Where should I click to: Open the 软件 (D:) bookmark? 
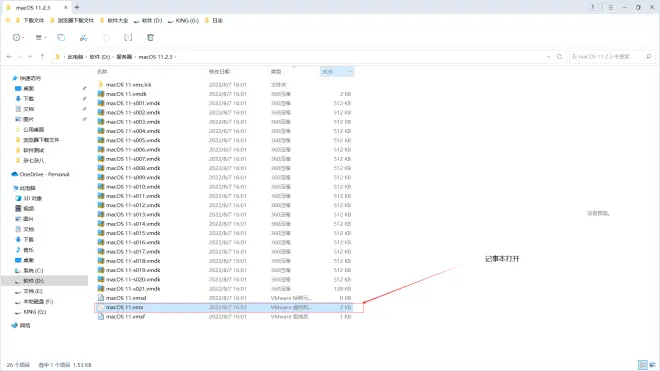[148, 20]
